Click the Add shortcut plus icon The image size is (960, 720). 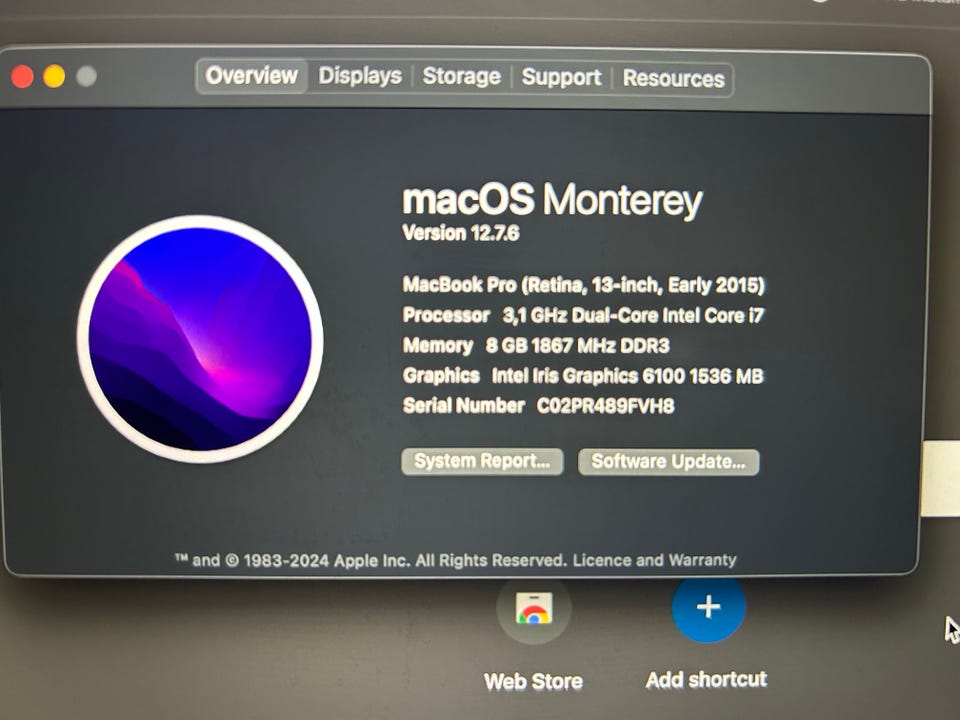(708, 607)
